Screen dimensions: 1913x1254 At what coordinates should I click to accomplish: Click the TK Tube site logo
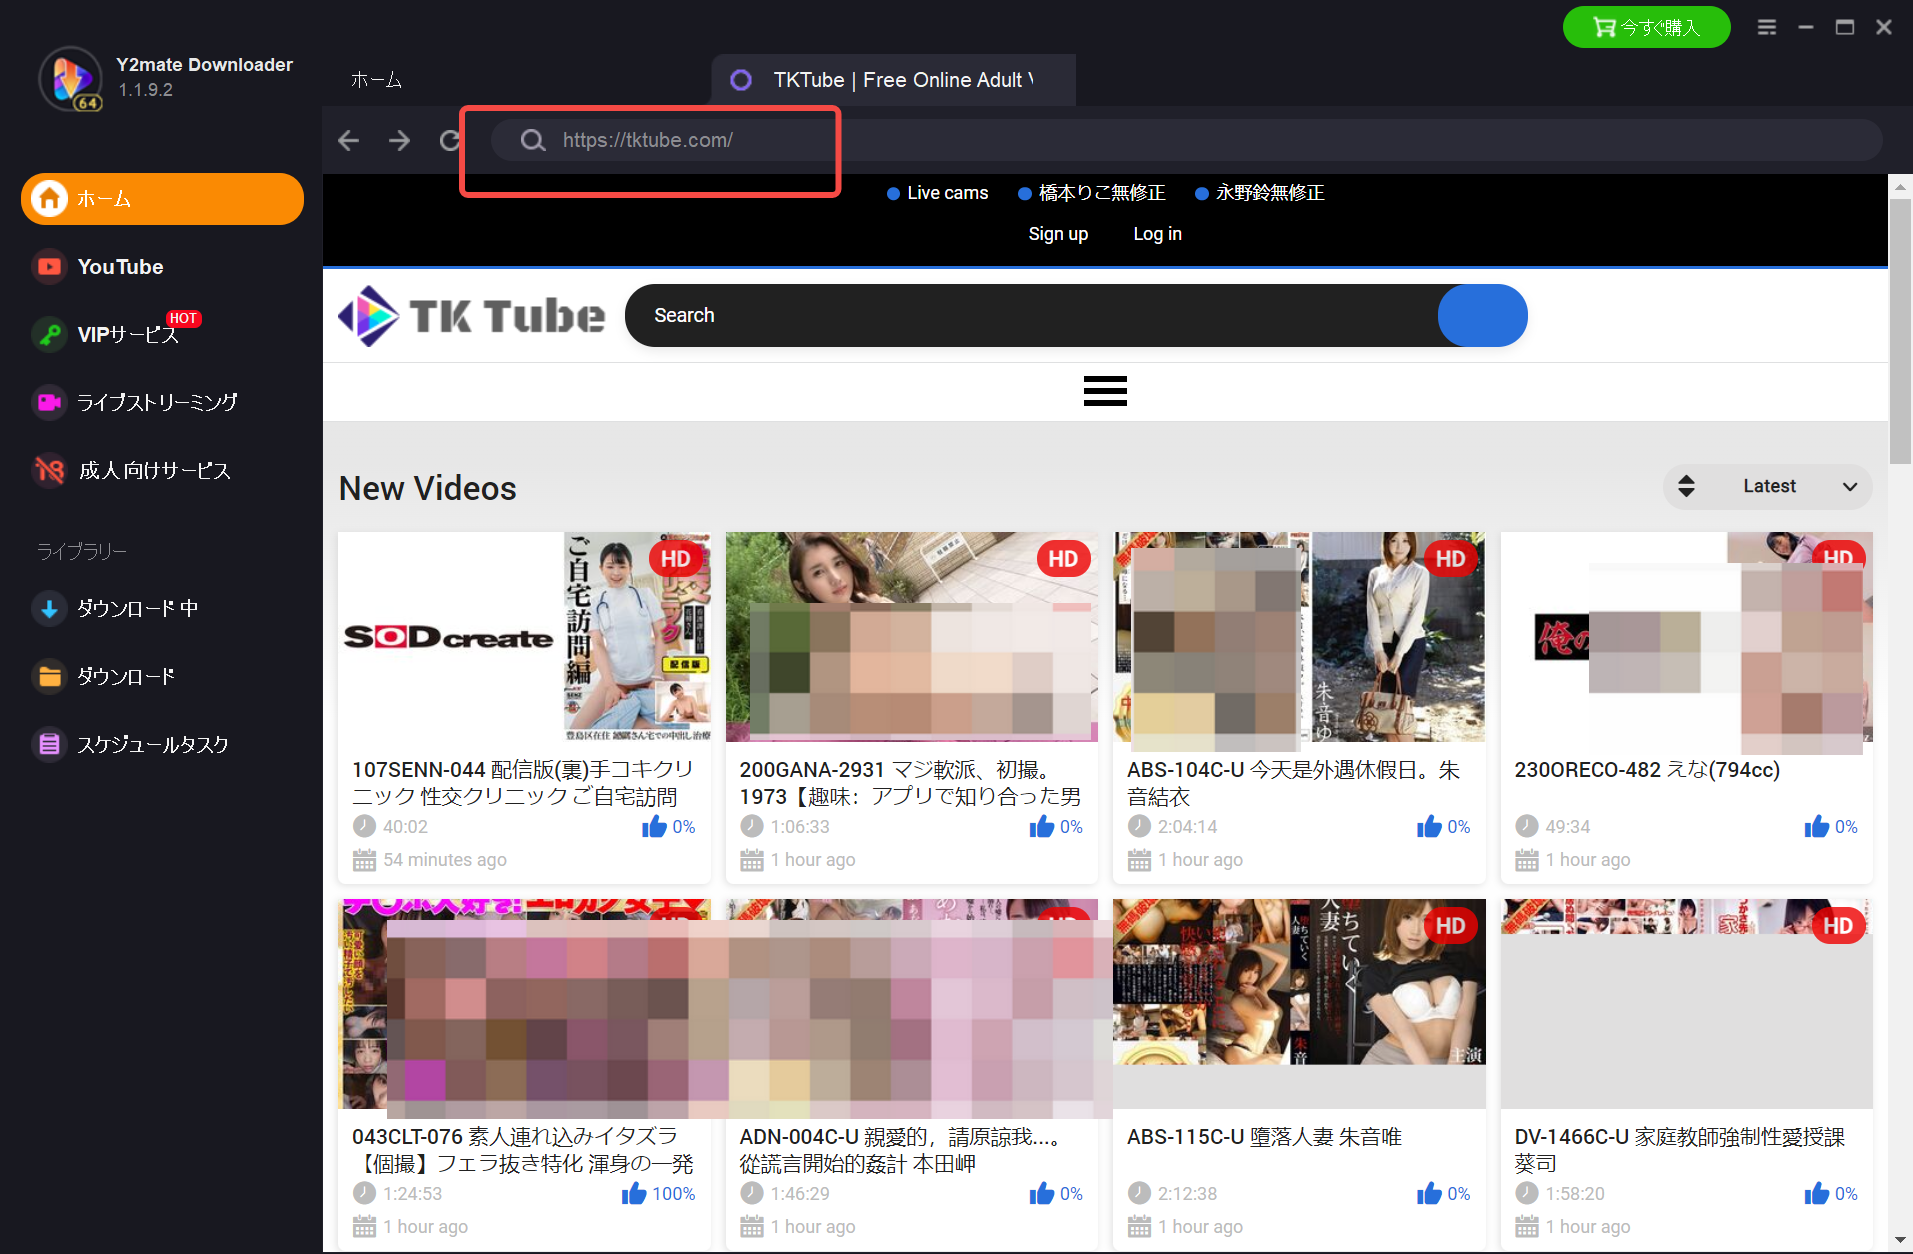pyautogui.click(x=471, y=316)
